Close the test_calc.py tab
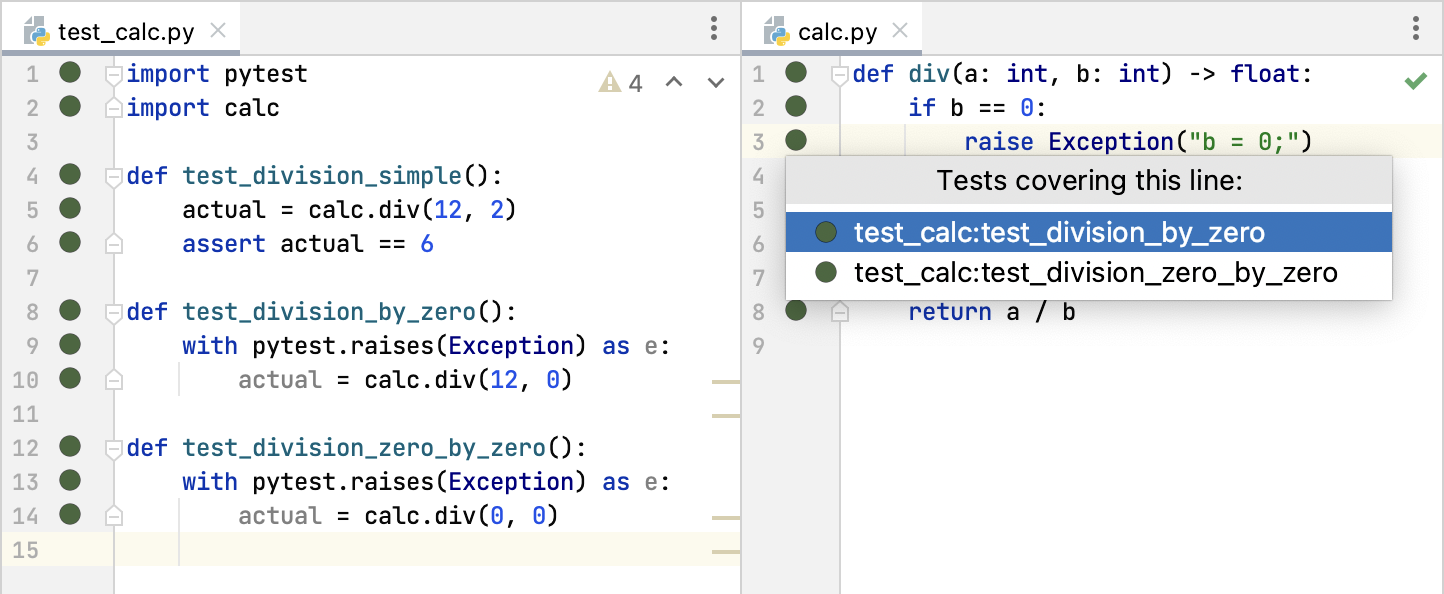This screenshot has width=1444, height=594. 219,30
